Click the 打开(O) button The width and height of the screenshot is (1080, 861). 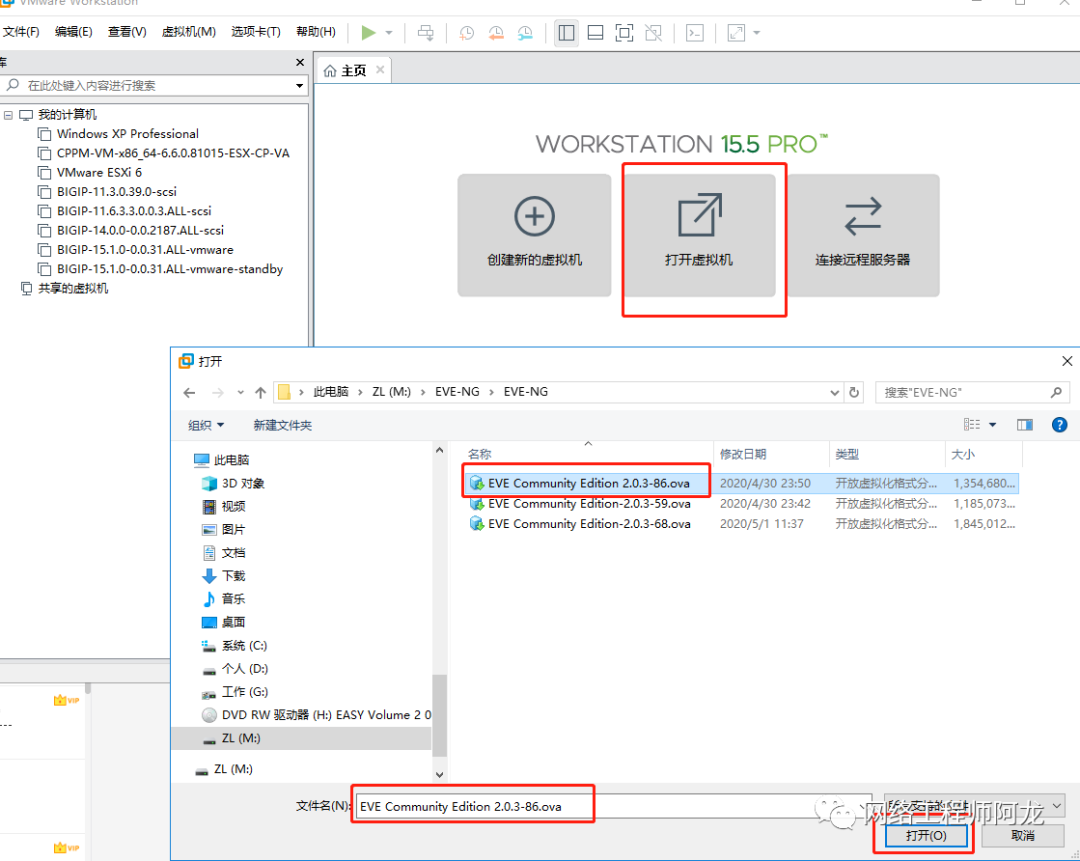coord(926,836)
